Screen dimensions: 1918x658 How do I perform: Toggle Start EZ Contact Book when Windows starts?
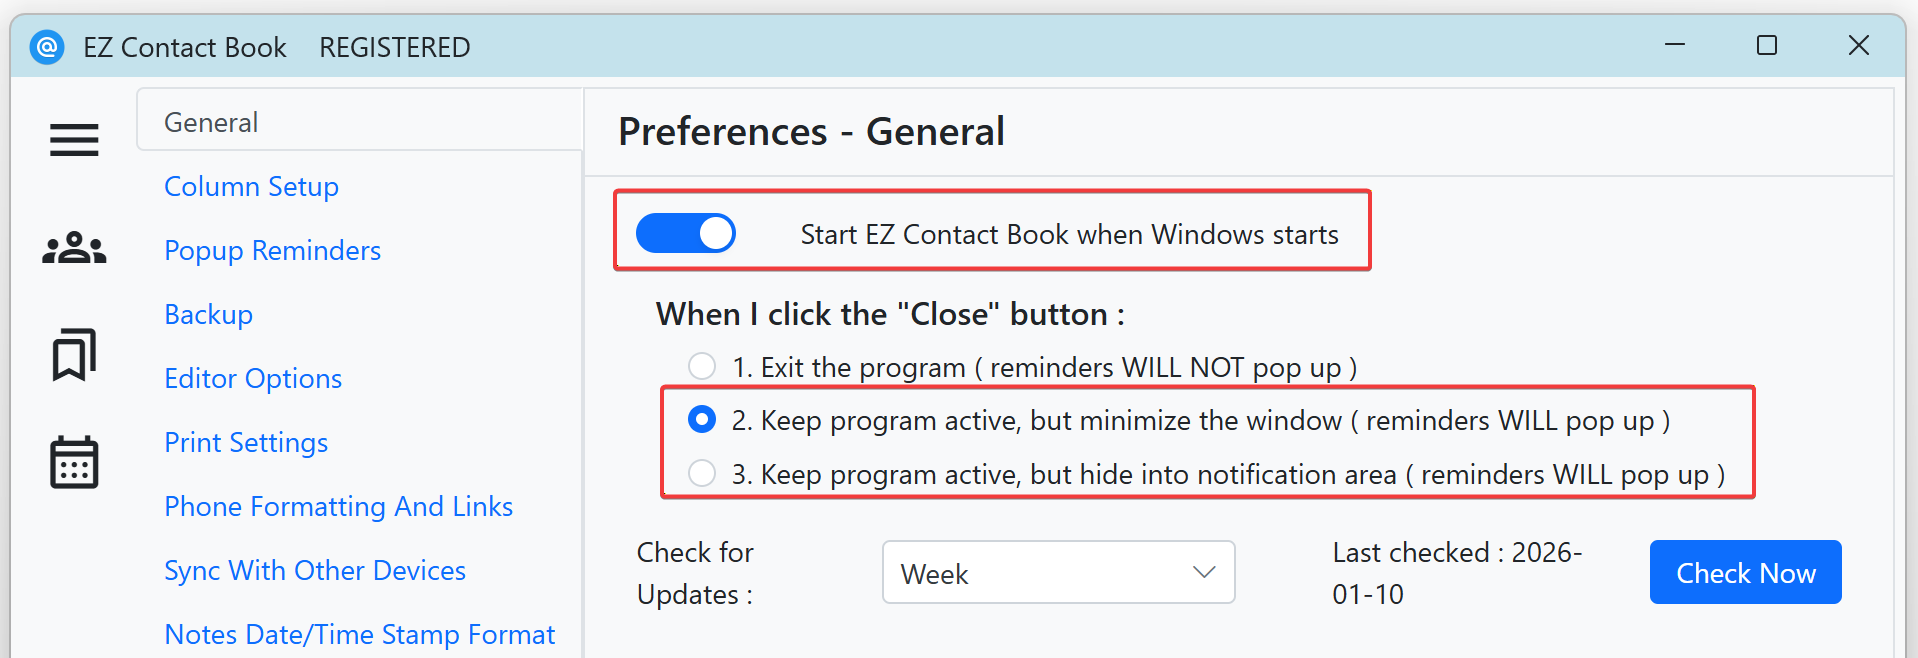[x=686, y=232]
